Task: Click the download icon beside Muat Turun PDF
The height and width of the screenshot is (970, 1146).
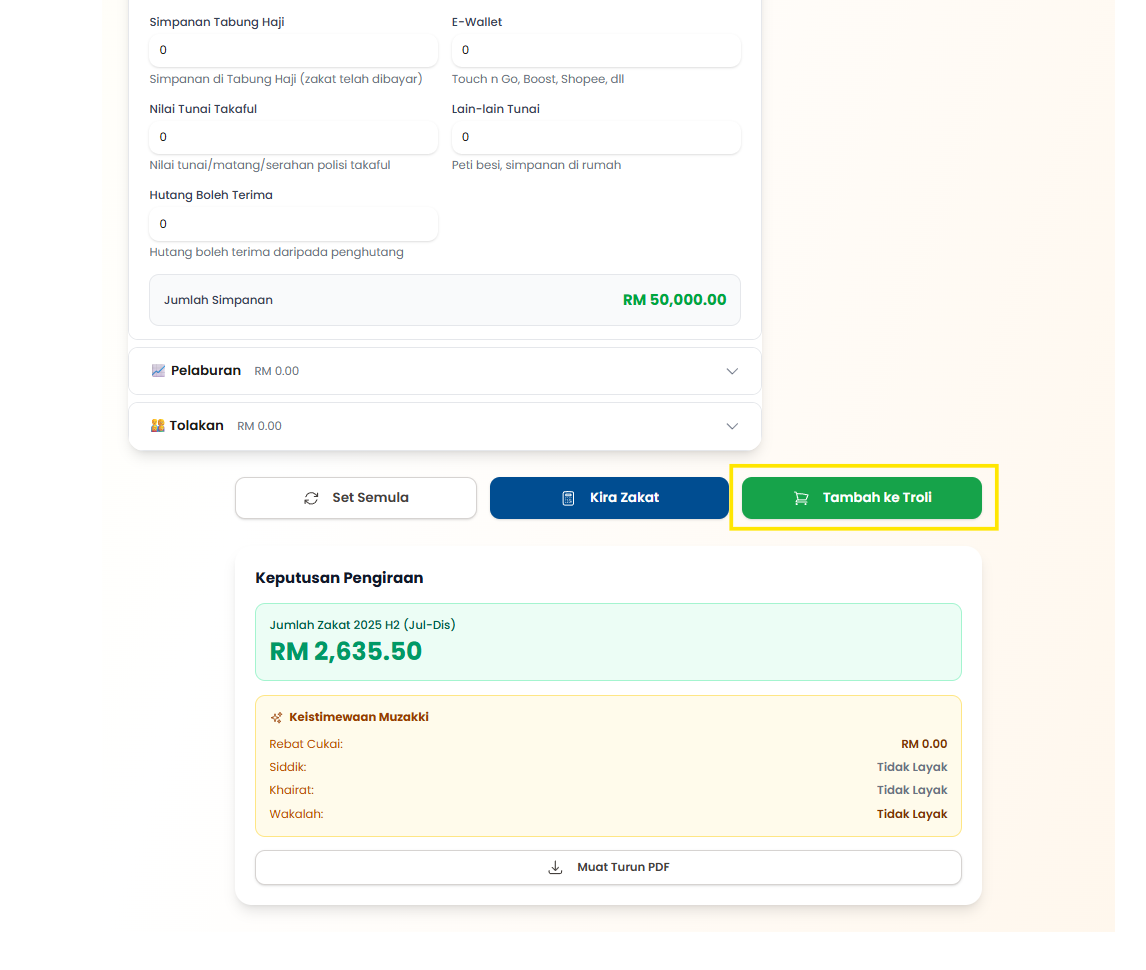Action: click(556, 867)
